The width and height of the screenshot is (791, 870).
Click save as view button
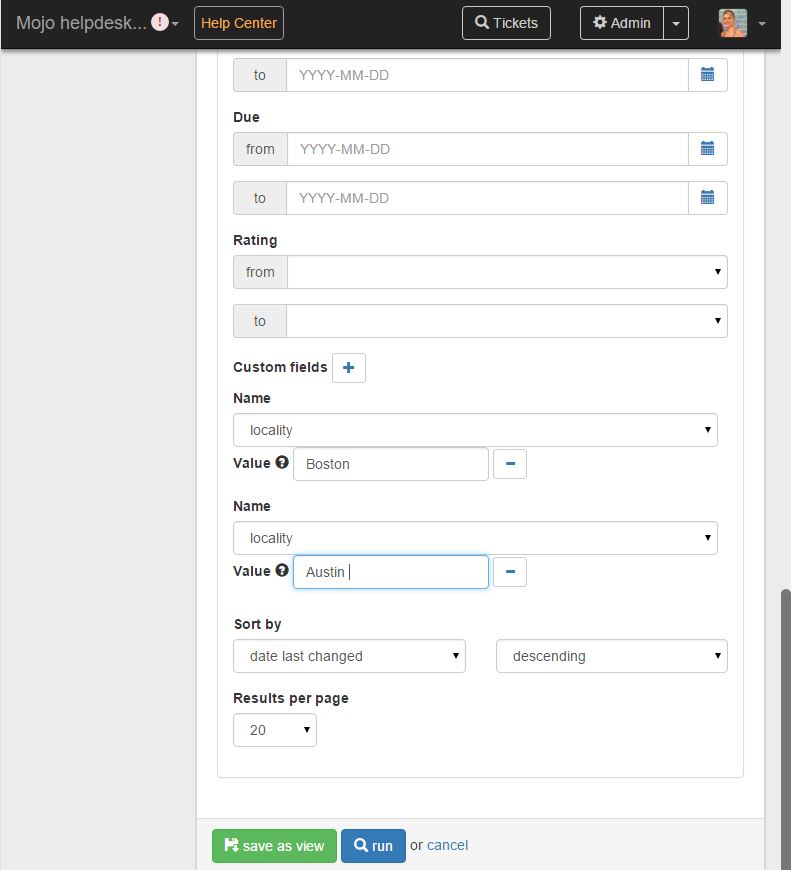point(274,845)
